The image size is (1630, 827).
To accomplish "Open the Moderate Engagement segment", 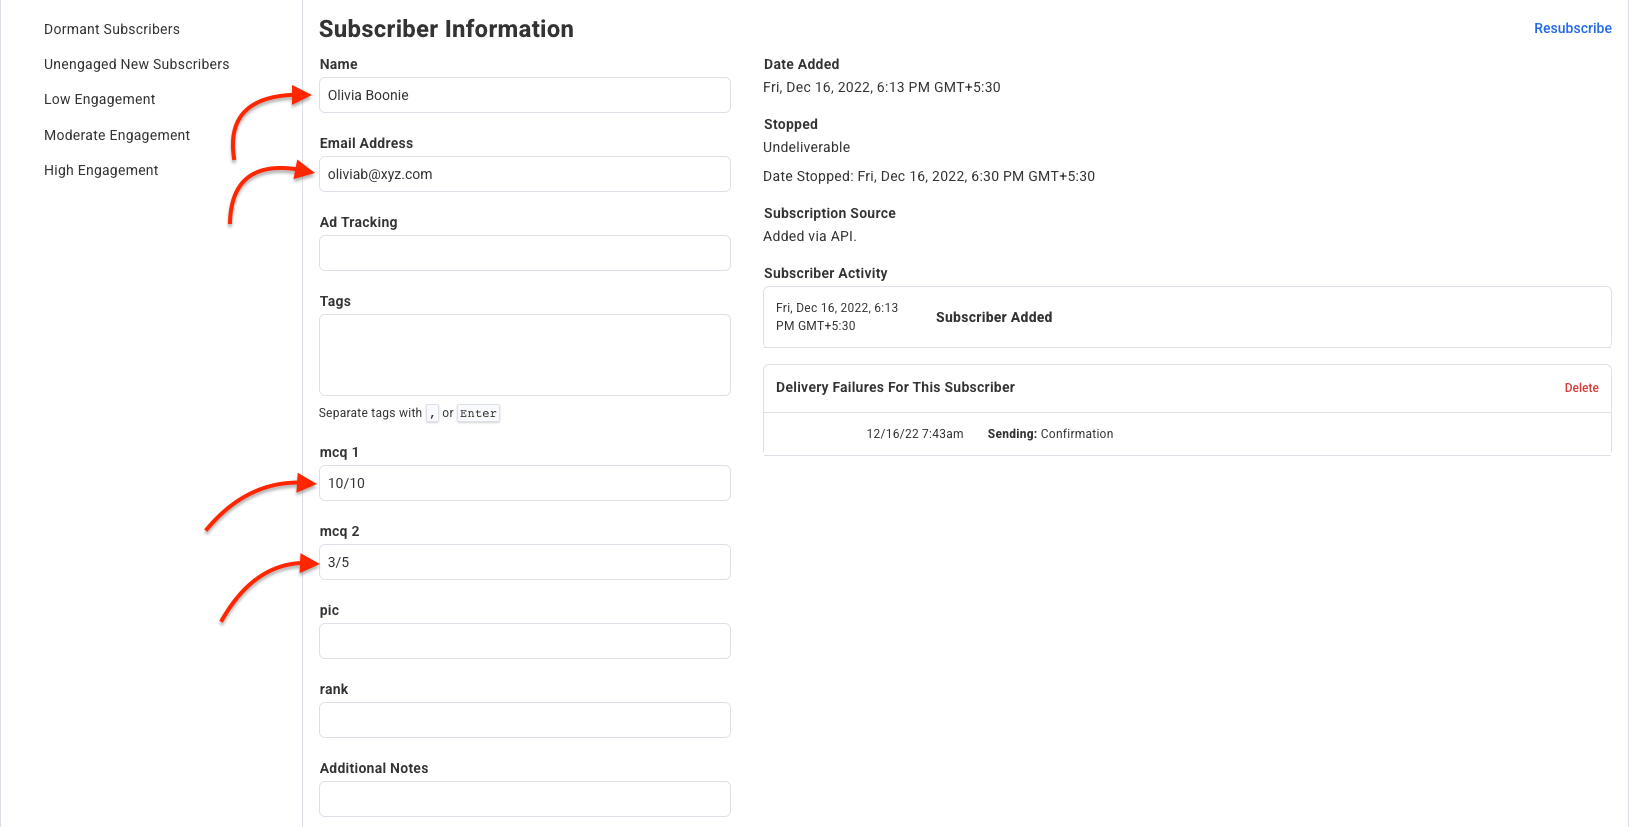I will pyautogui.click(x=117, y=135).
